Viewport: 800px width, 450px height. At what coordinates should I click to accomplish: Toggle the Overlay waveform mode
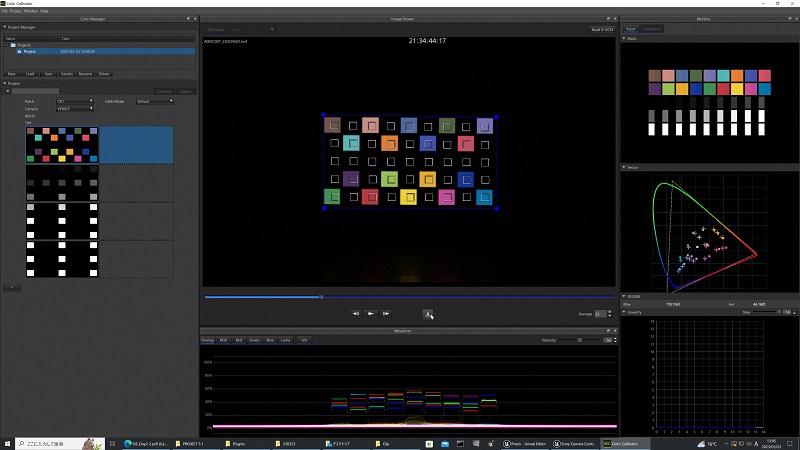207,340
